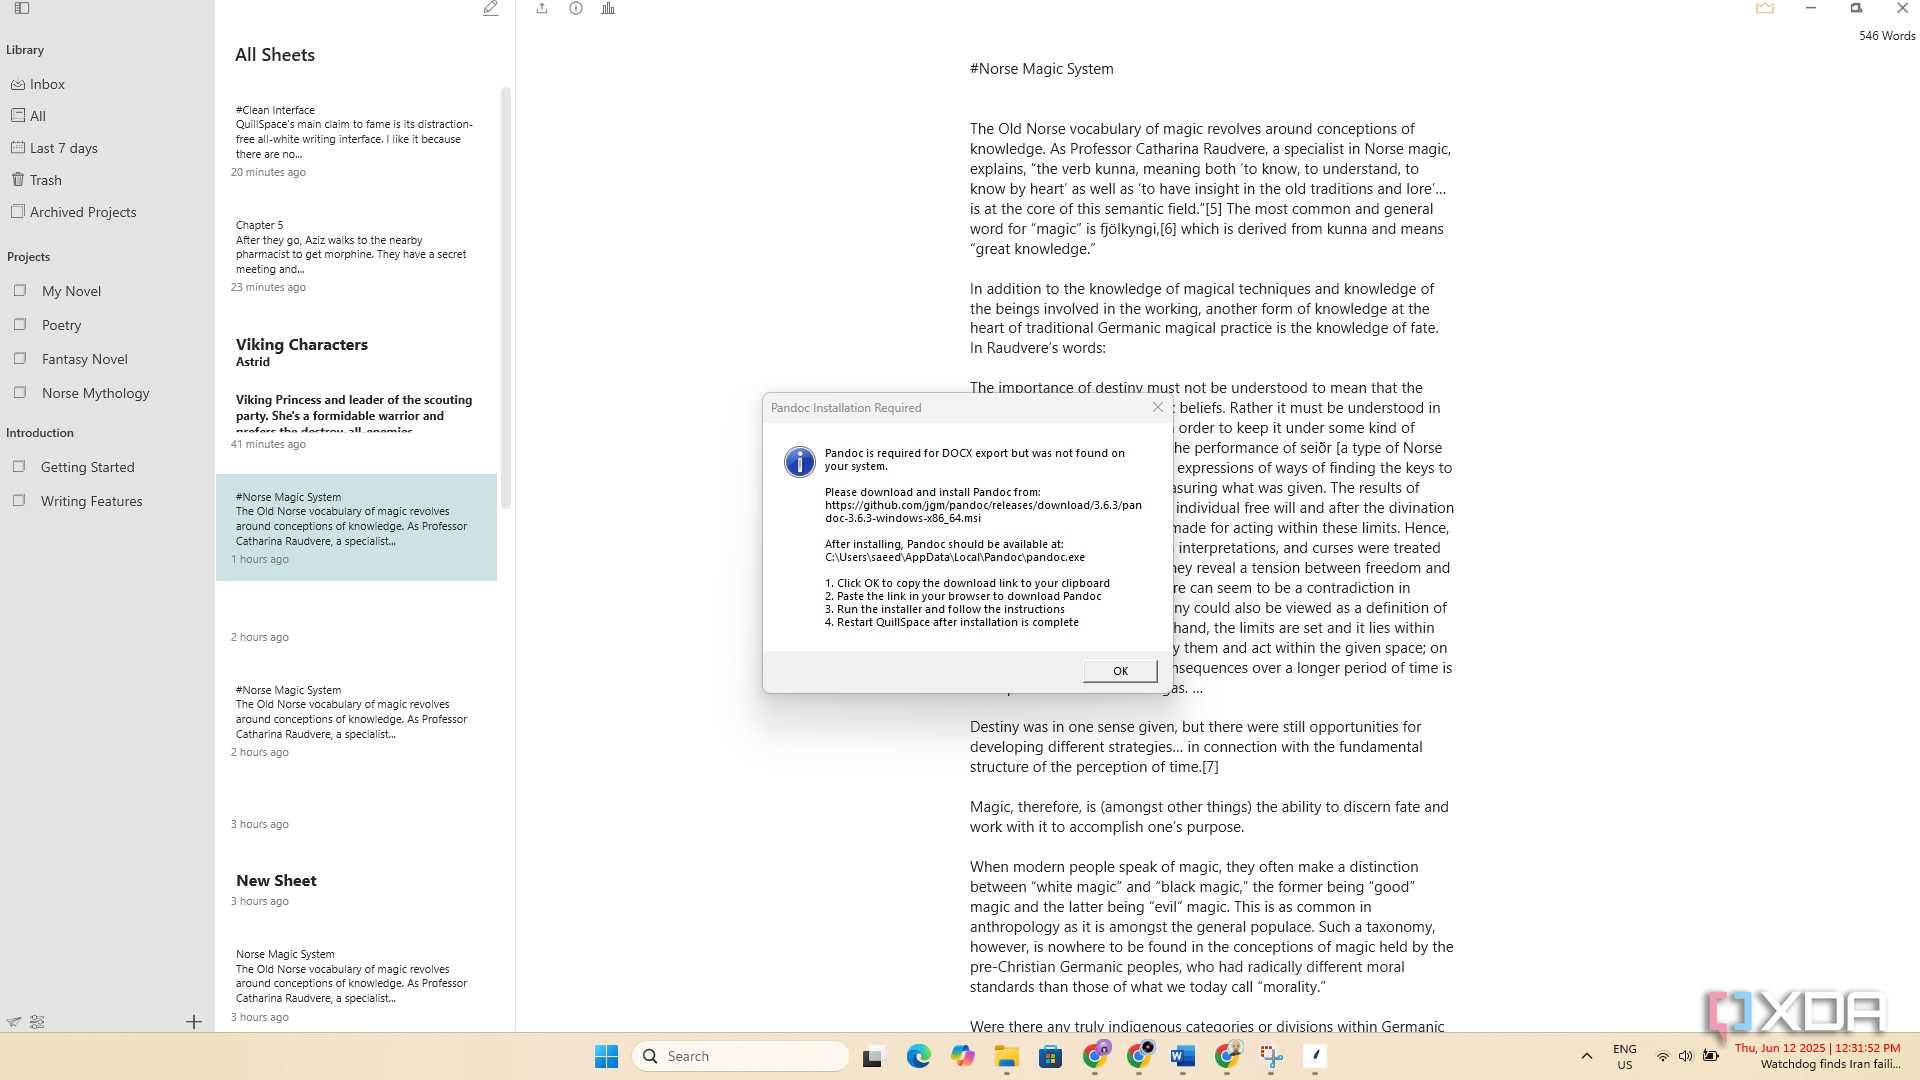Viewport: 1920px width, 1080px height.
Task: Open the Viking Characters sheet
Action: [x=356, y=392]
